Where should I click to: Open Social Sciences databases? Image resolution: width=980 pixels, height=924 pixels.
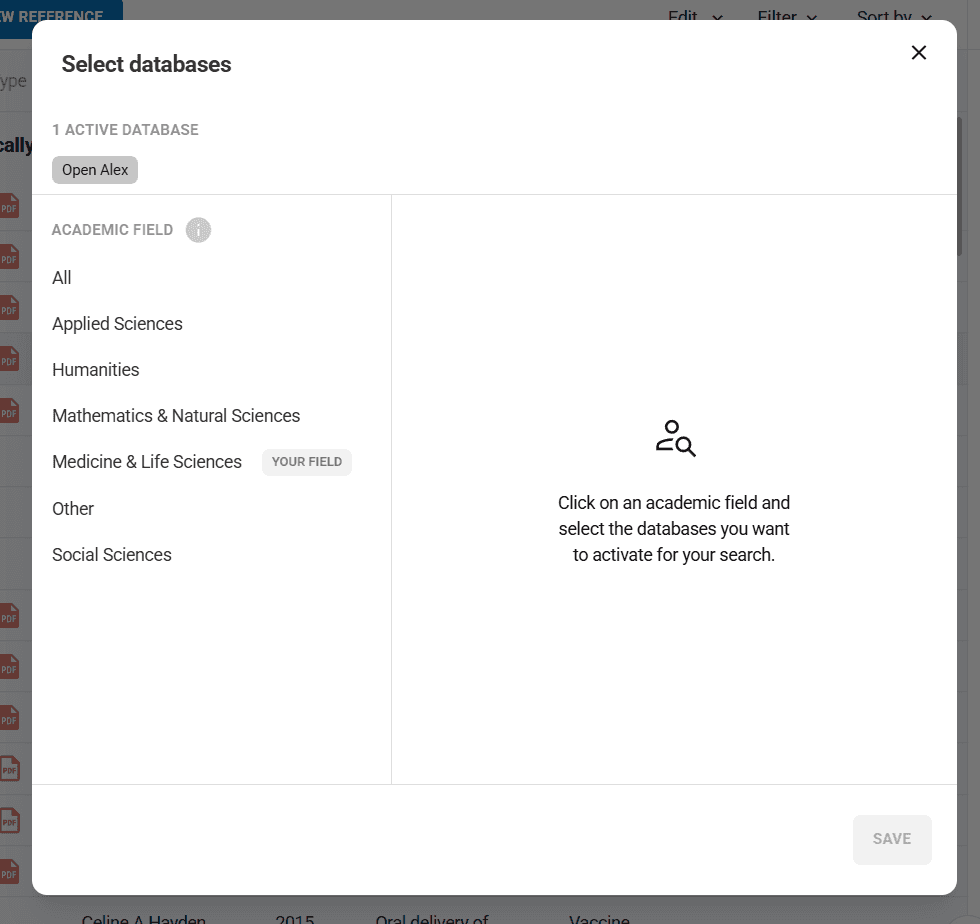[112, 555]
